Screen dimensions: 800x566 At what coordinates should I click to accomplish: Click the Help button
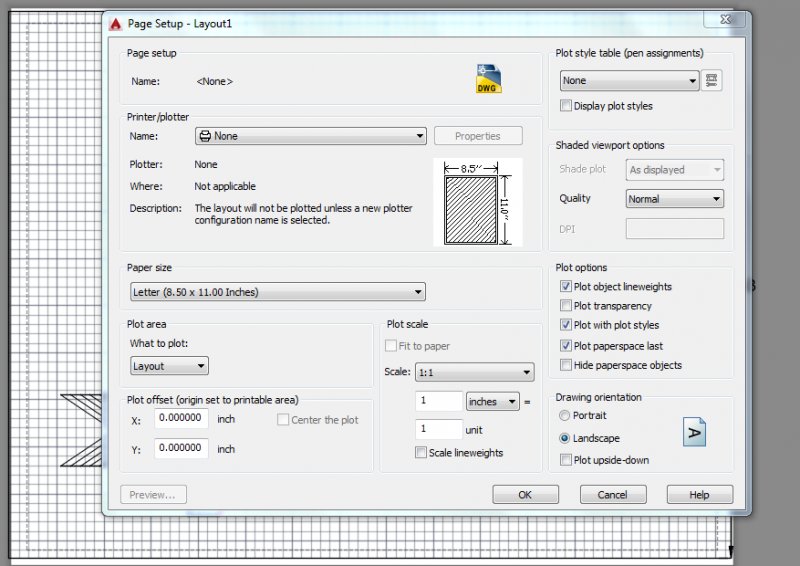click(699, 495)
